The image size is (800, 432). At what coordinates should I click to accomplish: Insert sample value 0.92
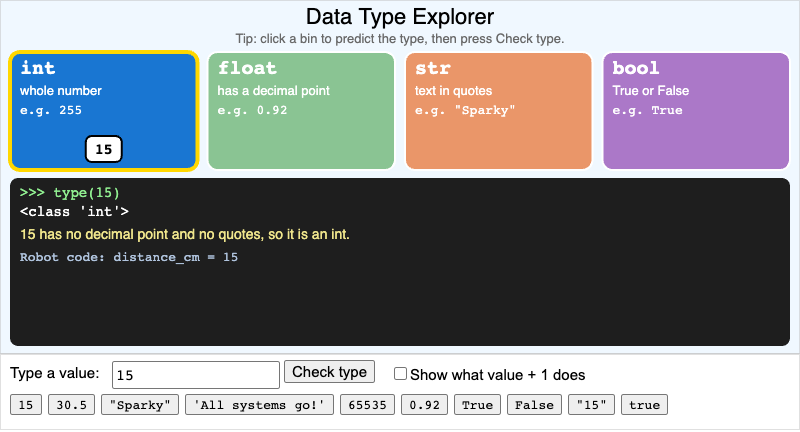point(424,405)
